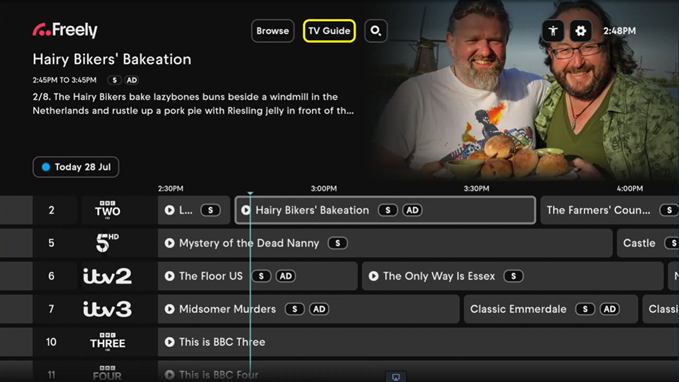Viewport: 679px width, 382px height.
Task: Play icon on Mystery of the Dead Nanny
Action: pyautogui.click(x=169, y=243)
